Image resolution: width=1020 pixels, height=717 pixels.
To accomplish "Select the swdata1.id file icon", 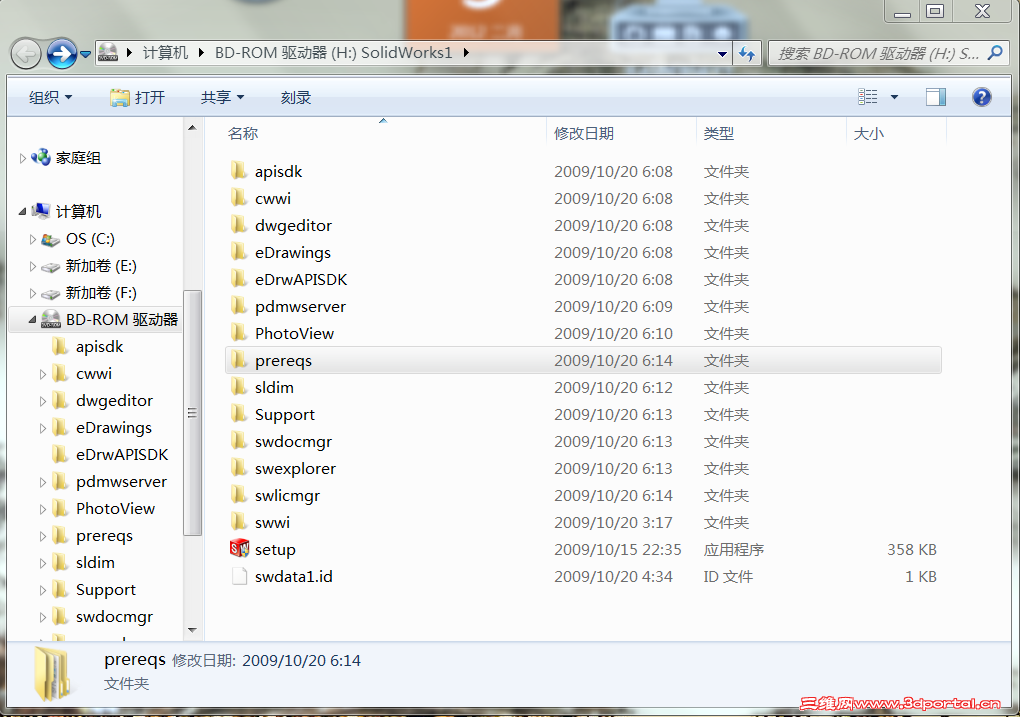I will [239, 576].
